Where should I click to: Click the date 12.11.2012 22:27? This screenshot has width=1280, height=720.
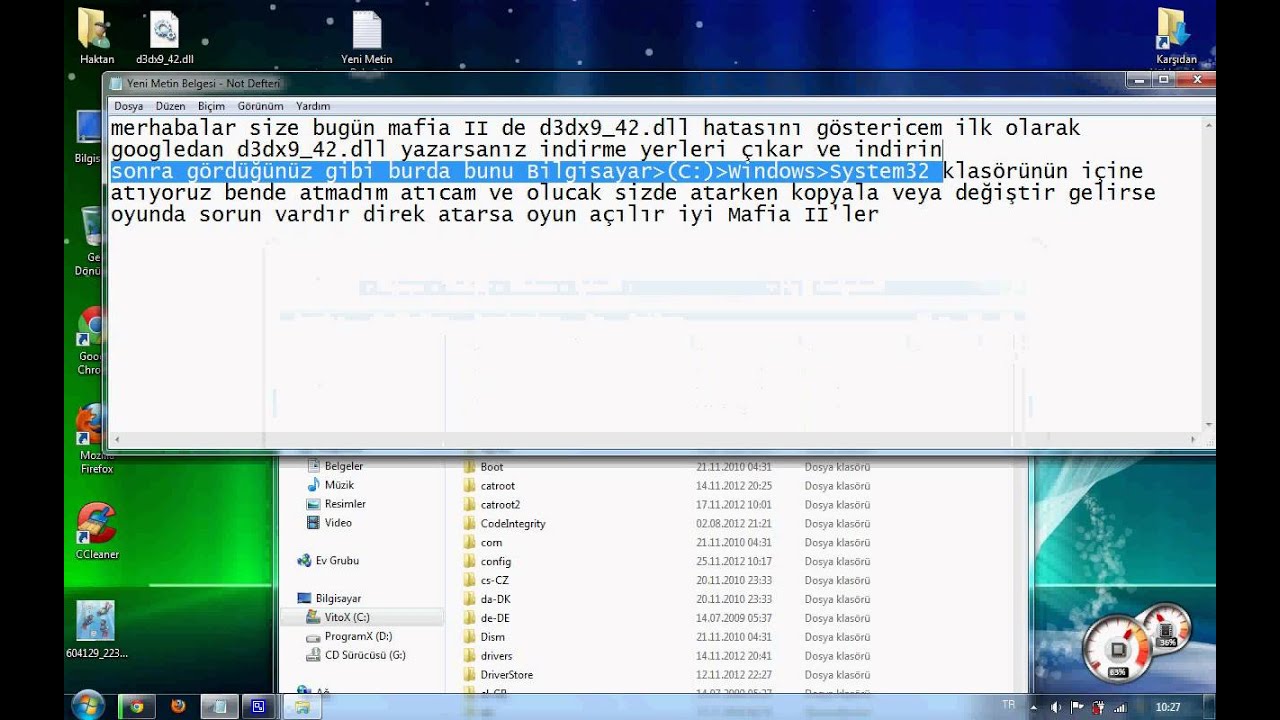[x=734, y=675]
